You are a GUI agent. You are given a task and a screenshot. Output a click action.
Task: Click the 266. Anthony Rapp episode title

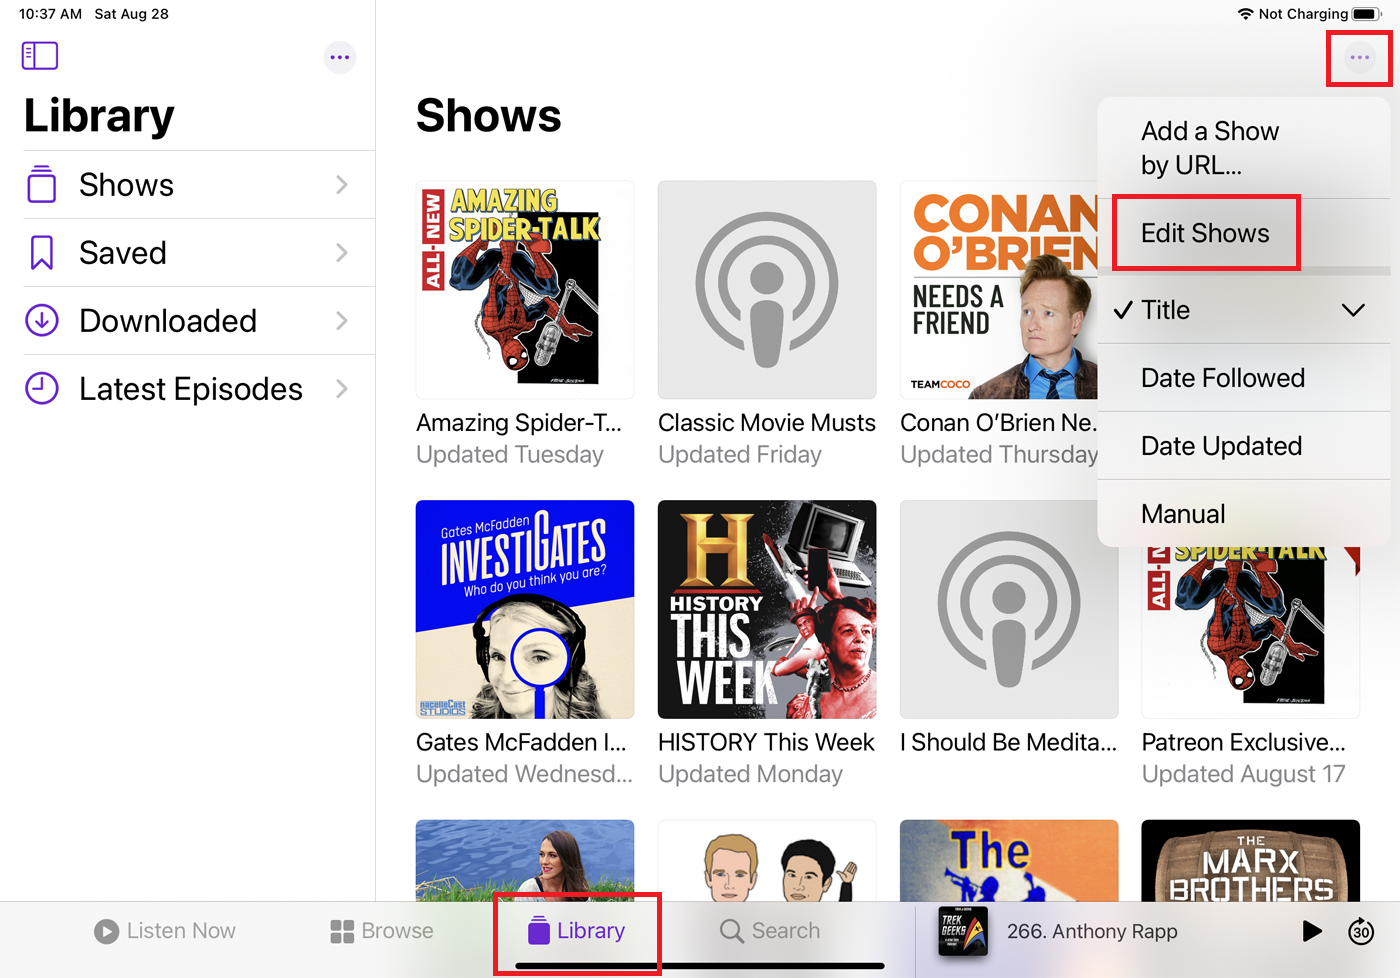pyautogui.click(x=1092, y=931)
